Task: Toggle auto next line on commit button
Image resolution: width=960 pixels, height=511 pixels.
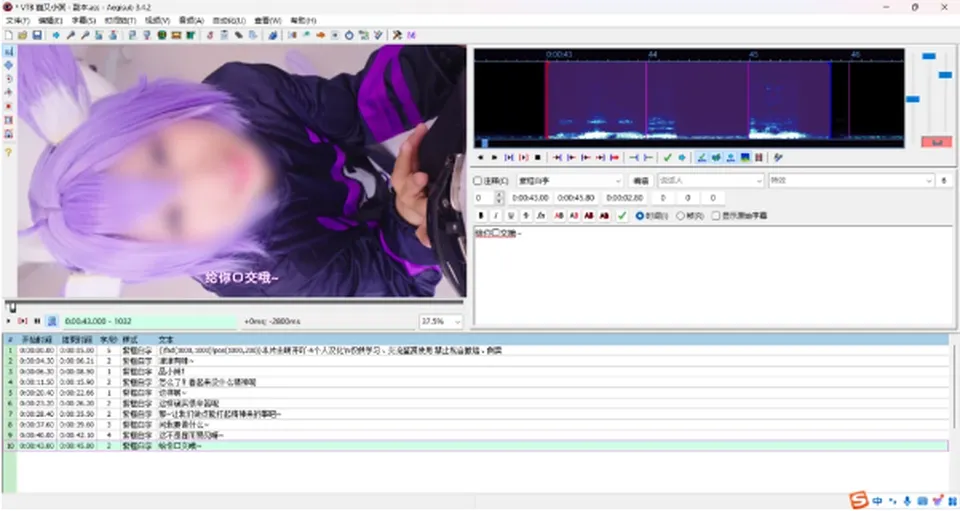Action: tap(716, 157)
